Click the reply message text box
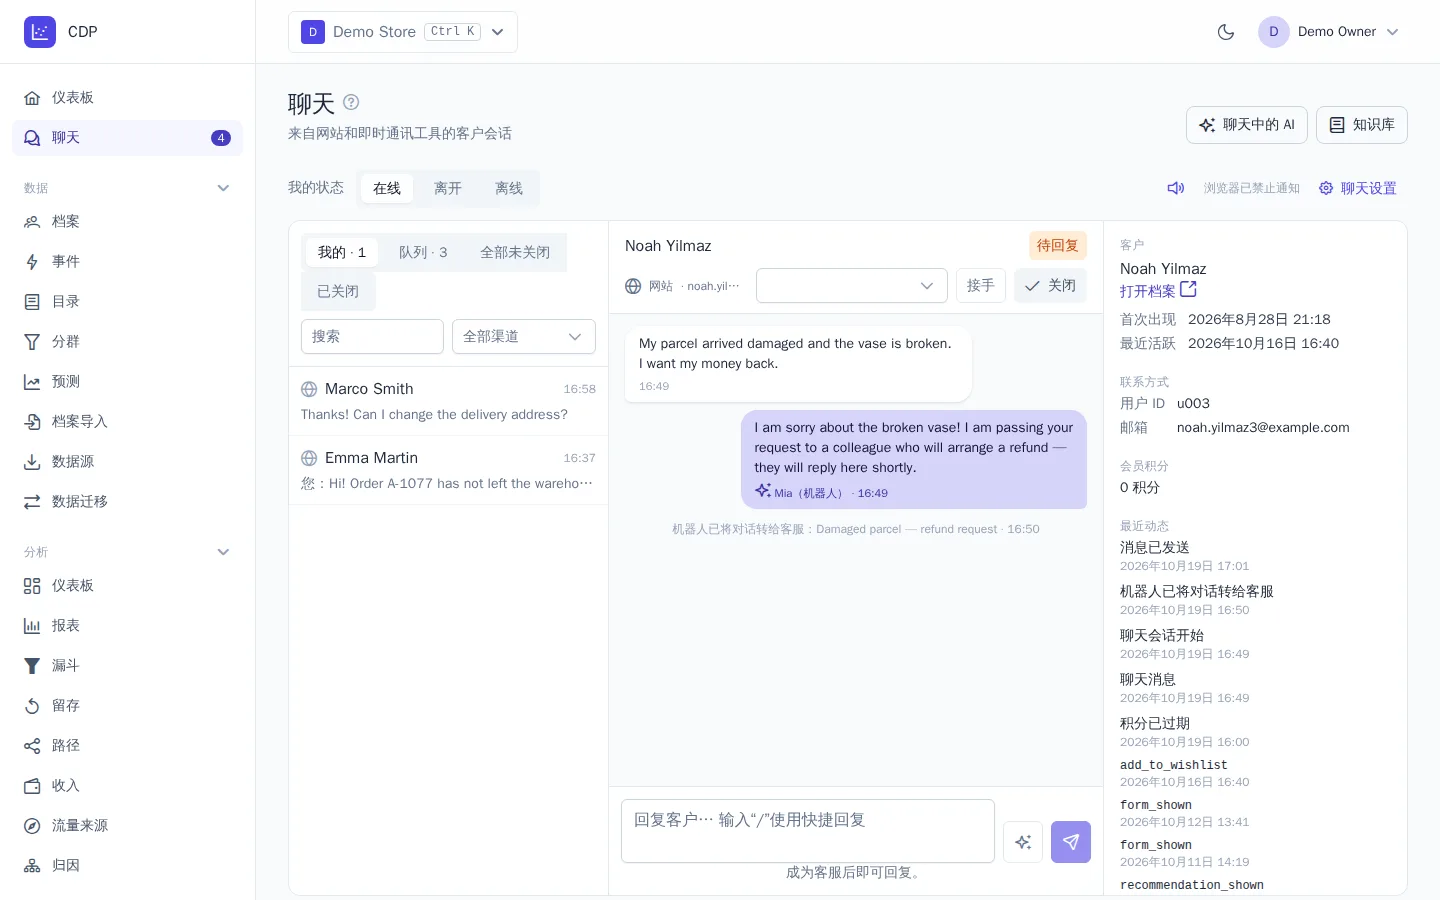The width and height of the screenshot is (1440, 900). 808,831
